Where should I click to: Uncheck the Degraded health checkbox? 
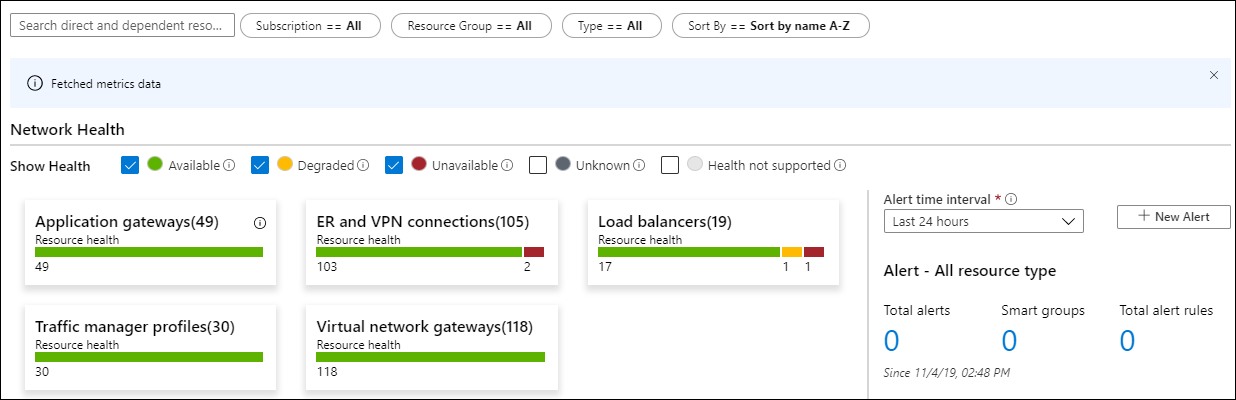click(260, 165)
